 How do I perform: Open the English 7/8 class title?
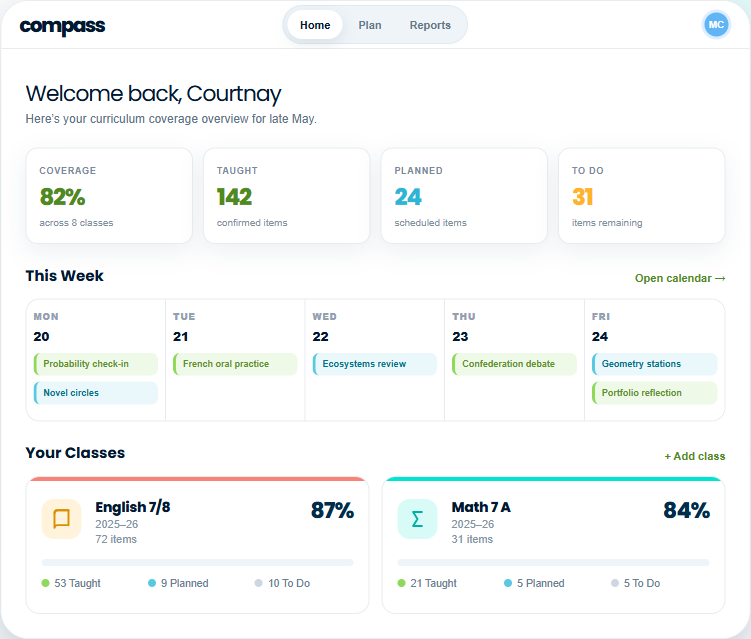pyautogui.click(x=133, y=507)
